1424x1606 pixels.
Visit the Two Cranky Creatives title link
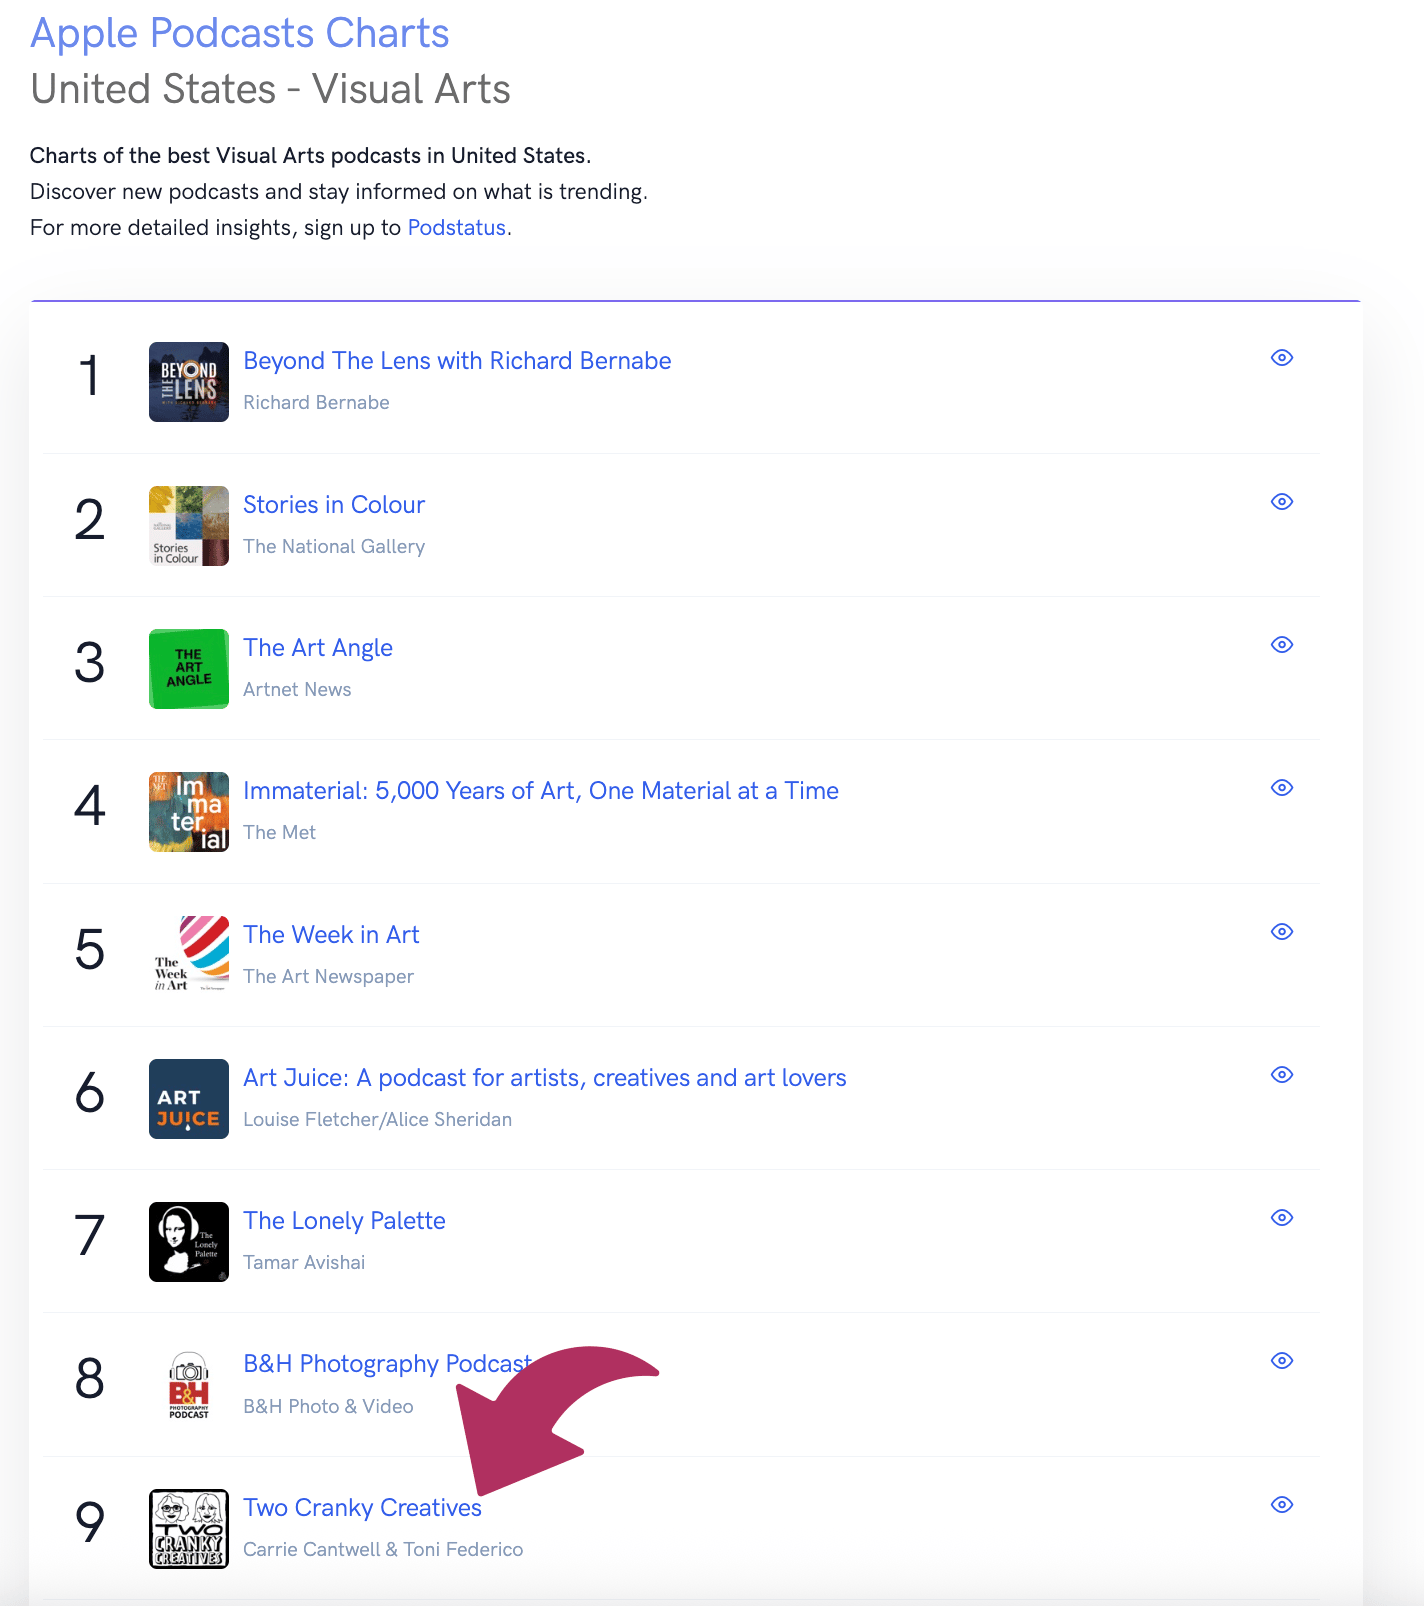(x=362, y=1508)
